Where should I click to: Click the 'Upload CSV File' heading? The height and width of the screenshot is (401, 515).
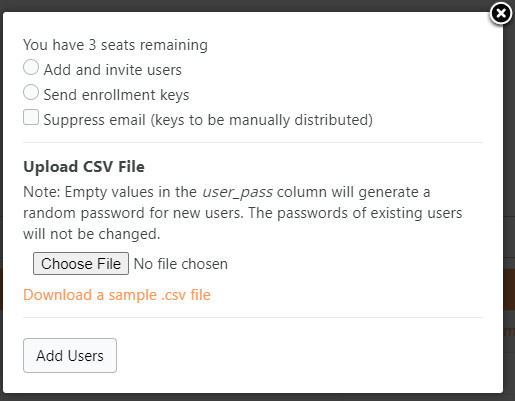coord(84,167)
